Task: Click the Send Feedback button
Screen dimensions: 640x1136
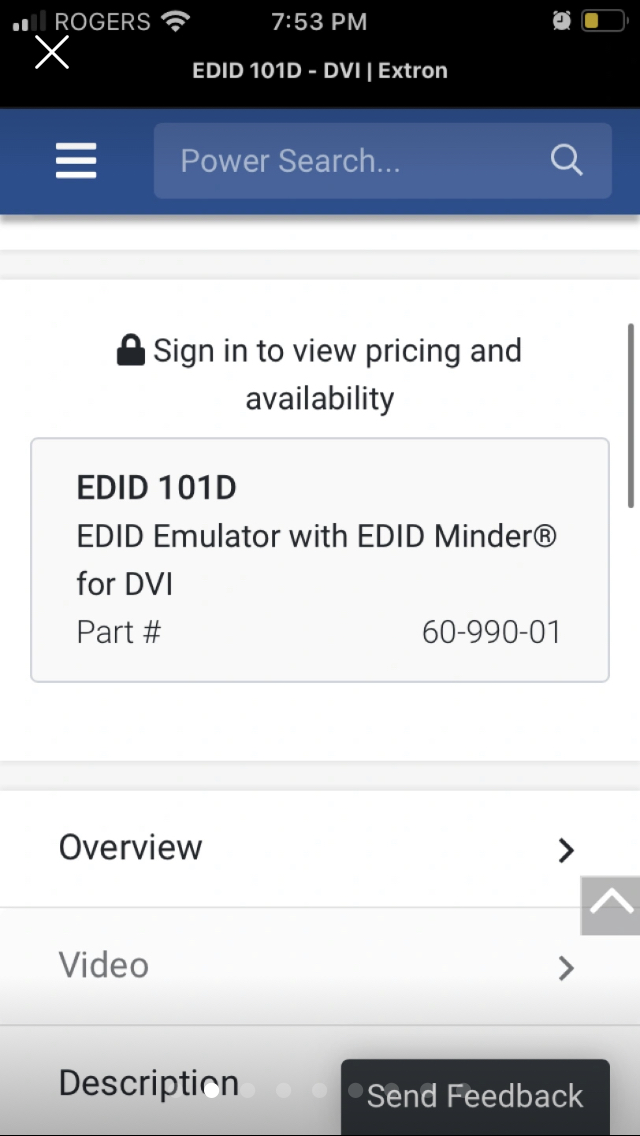Action: [x=474, y=1096]
